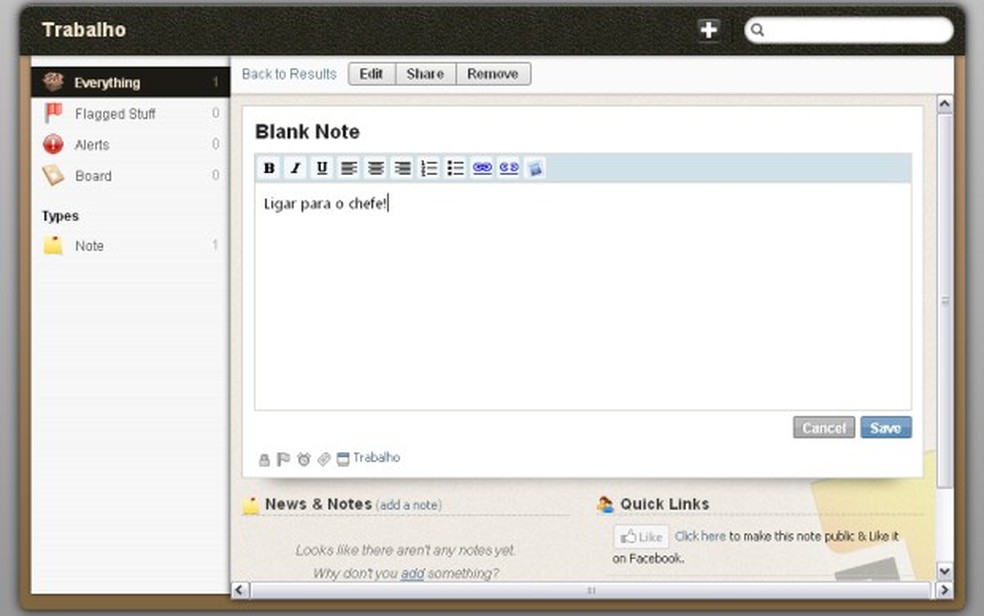This screenshot has width=984, height=616.
Task: Apply italic formatting
Action: point(296,168)
